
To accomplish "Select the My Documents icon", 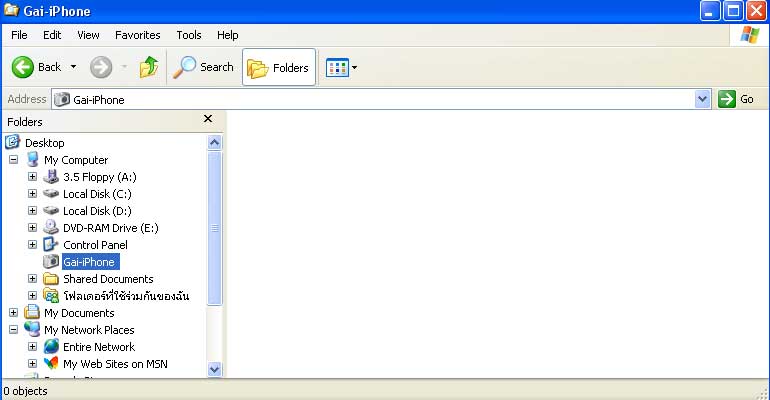I will click(x=32, y=312).
